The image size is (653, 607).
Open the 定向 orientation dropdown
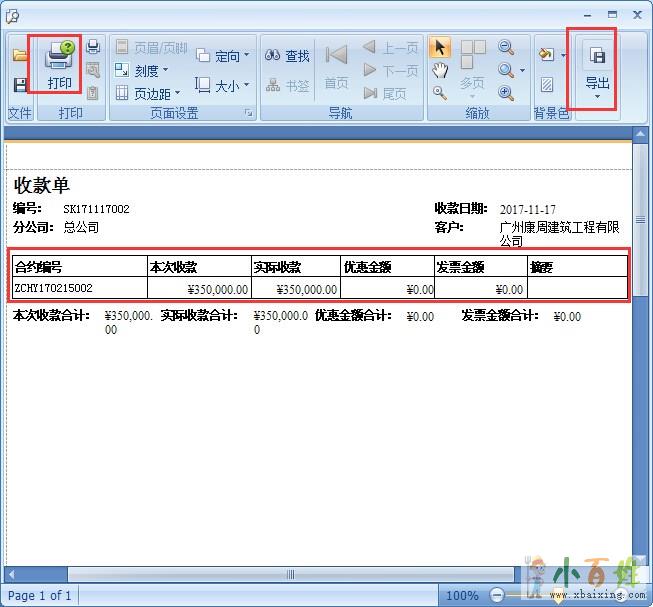point(224,56)
